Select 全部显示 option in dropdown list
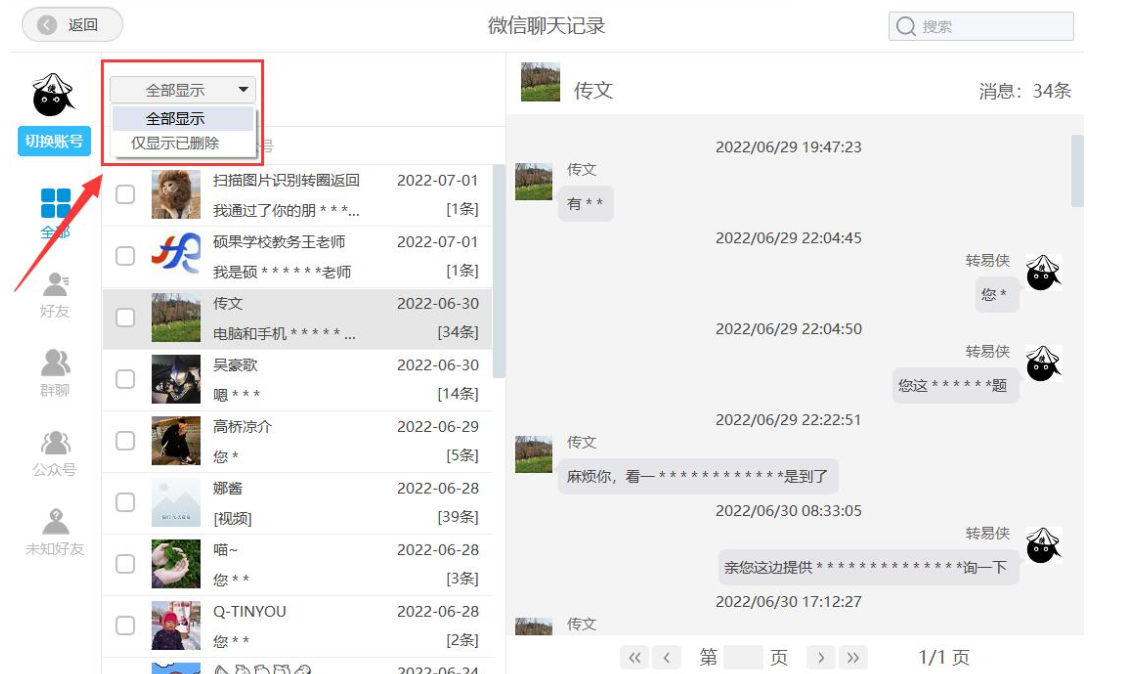The width and height of the screenshot is (1141, 674). tap(183, 119)
